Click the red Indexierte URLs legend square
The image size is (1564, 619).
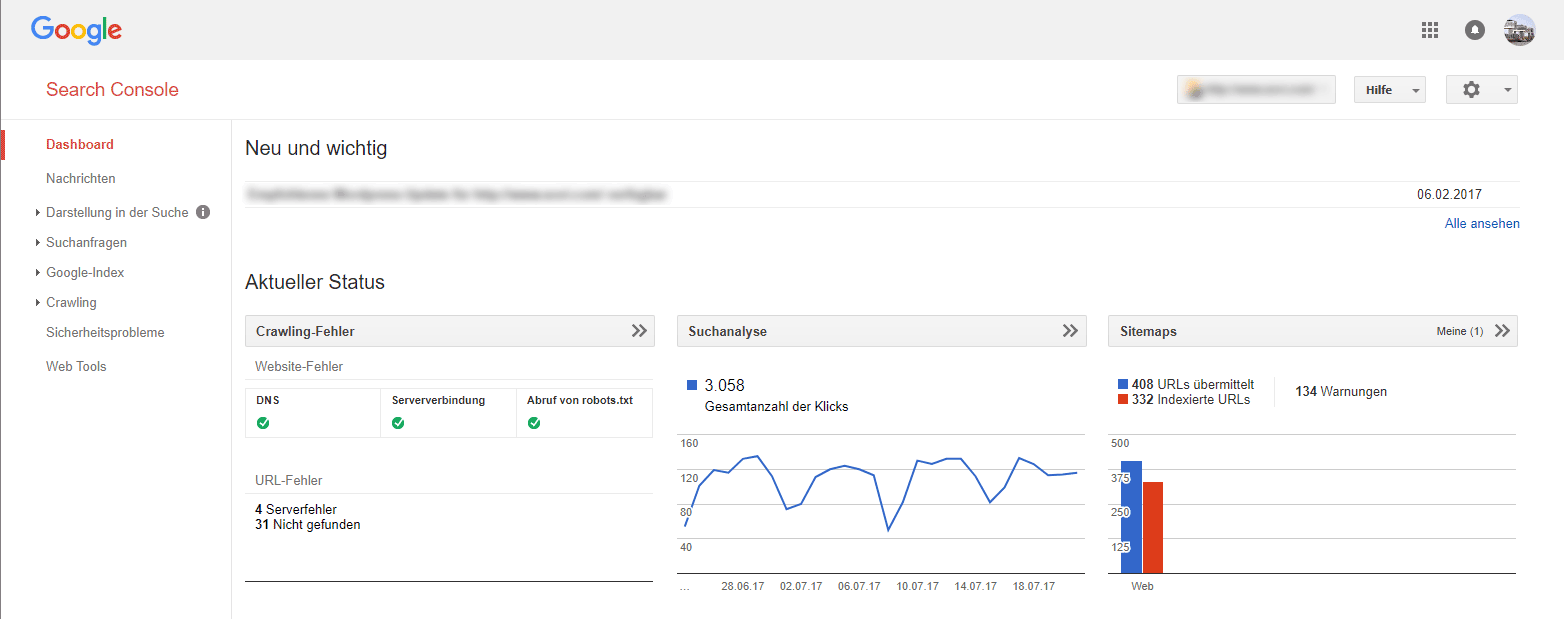(1124, 400)
